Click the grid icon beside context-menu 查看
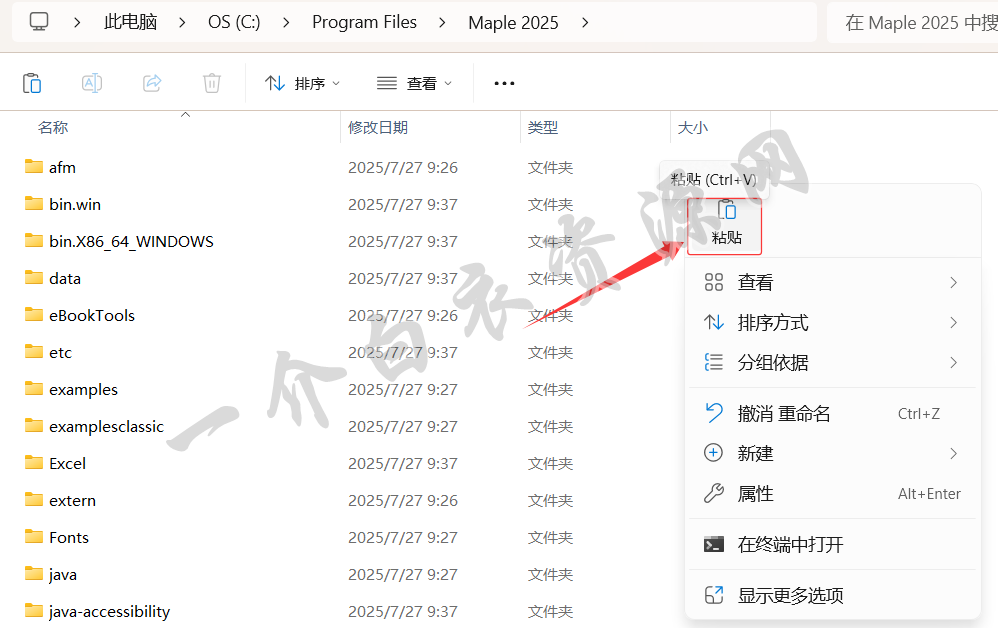The width and height of the screenshot is (998, 628). (713, 283)
